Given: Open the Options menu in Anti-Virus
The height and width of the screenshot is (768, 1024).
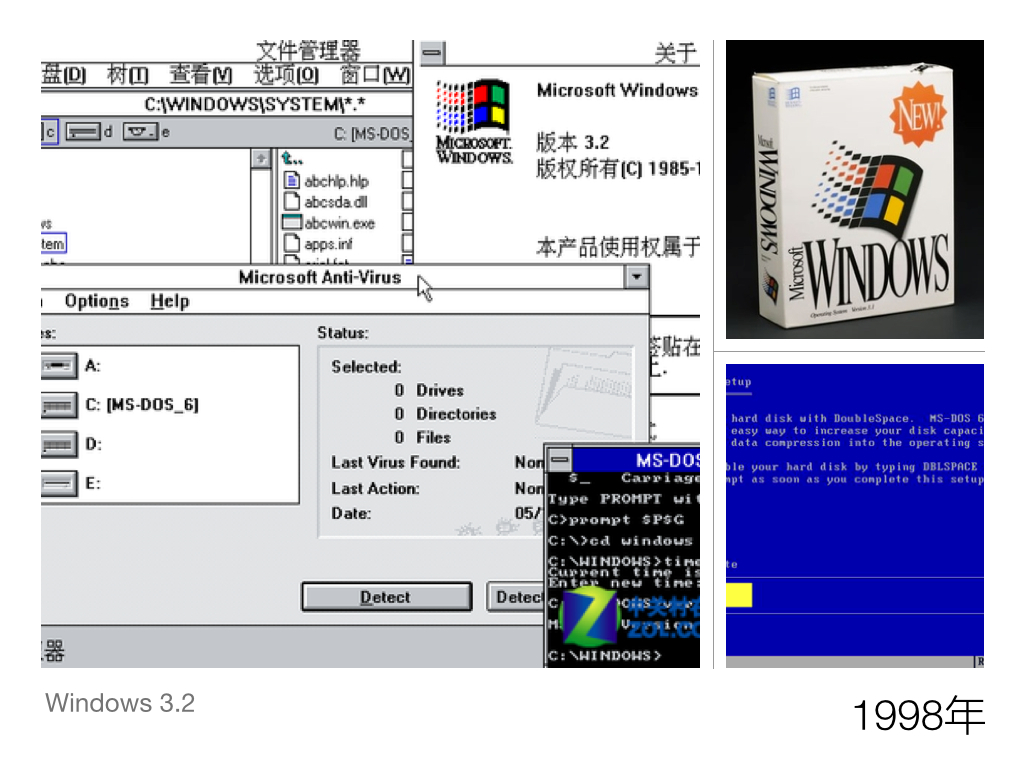Looking at the screenshot, I should tap(97, 301).
